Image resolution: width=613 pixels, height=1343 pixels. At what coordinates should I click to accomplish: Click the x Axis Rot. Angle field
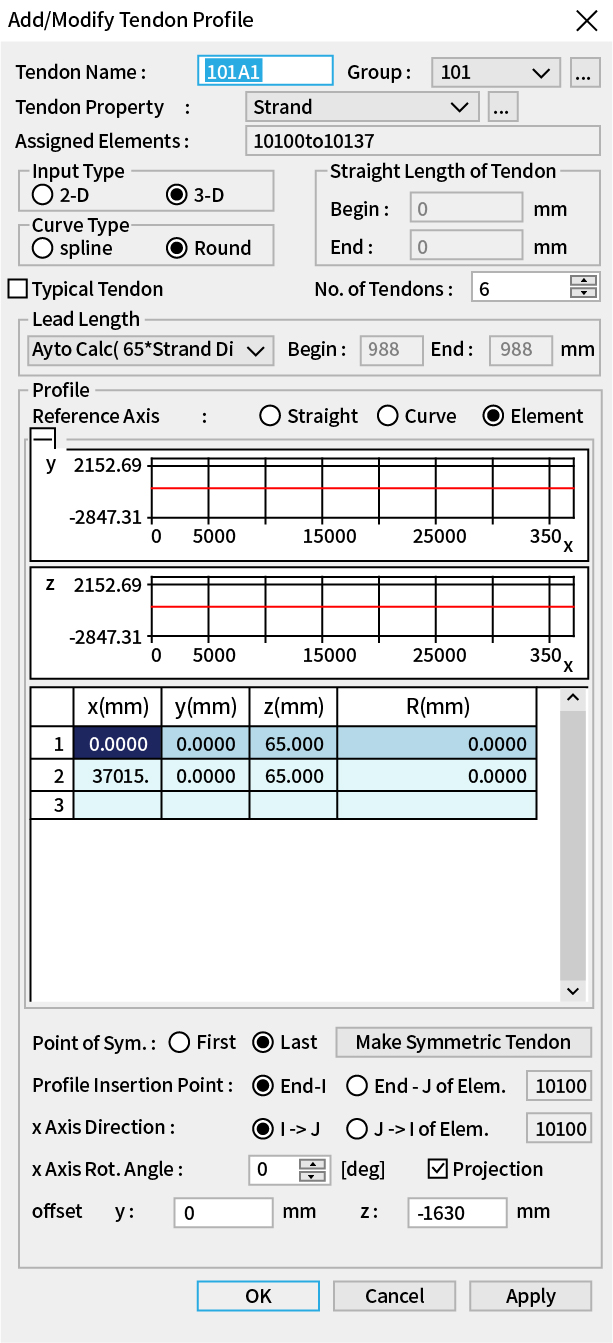274,1169
